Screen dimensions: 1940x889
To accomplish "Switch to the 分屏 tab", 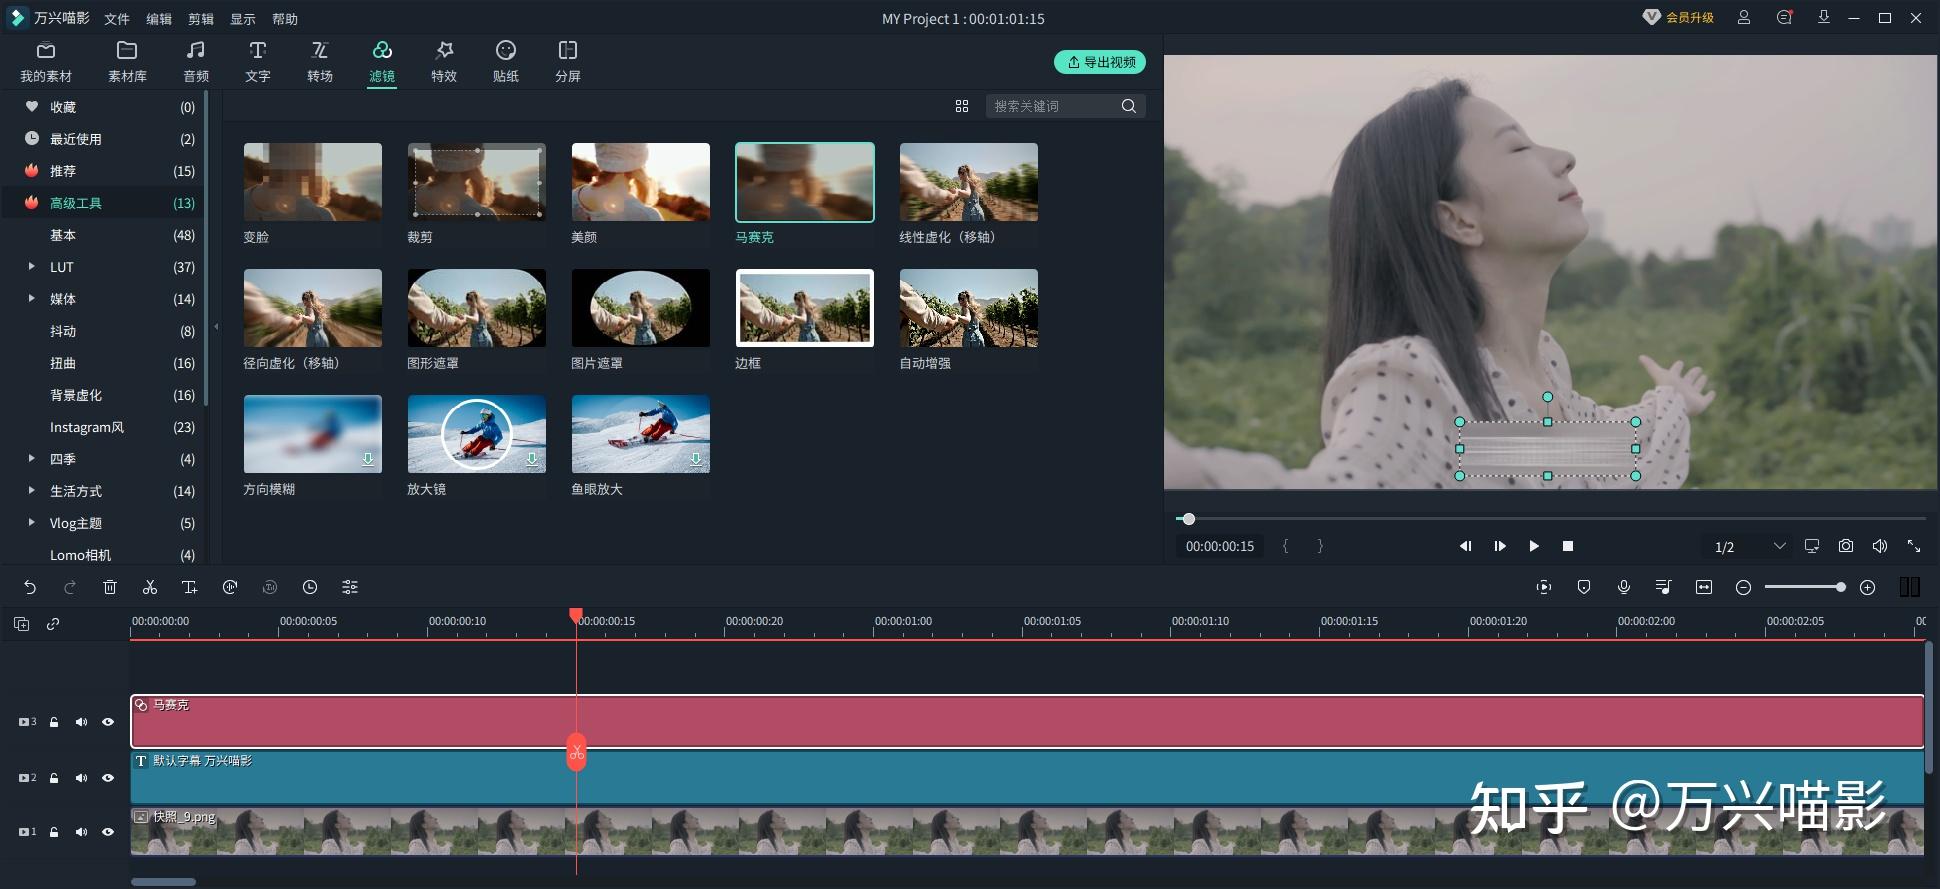I will pos(568,62).
